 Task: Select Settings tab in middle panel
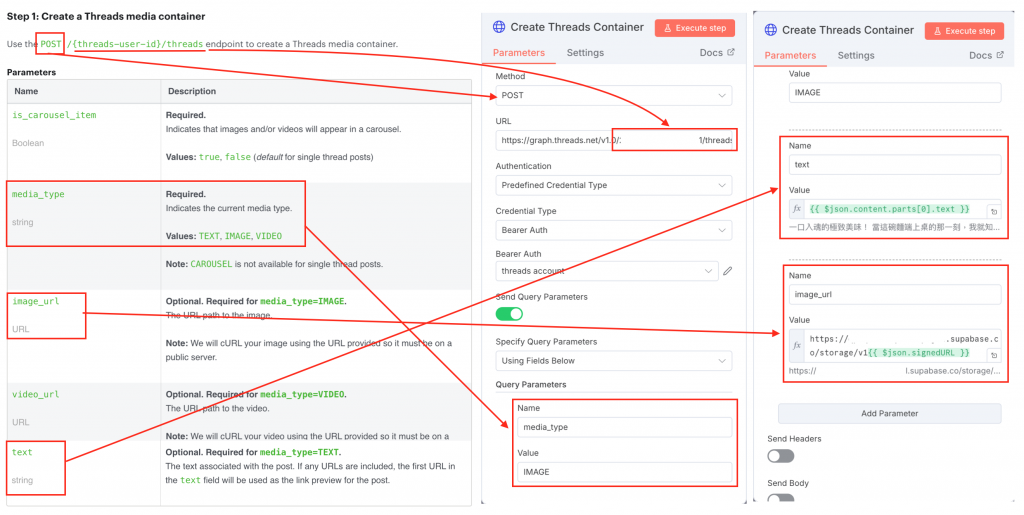click(x=585, y=53)
